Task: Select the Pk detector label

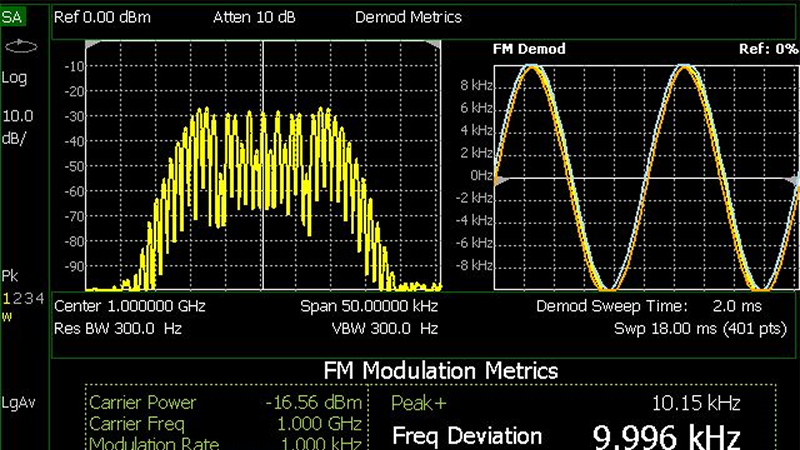Action: click(x=10, y=276)
